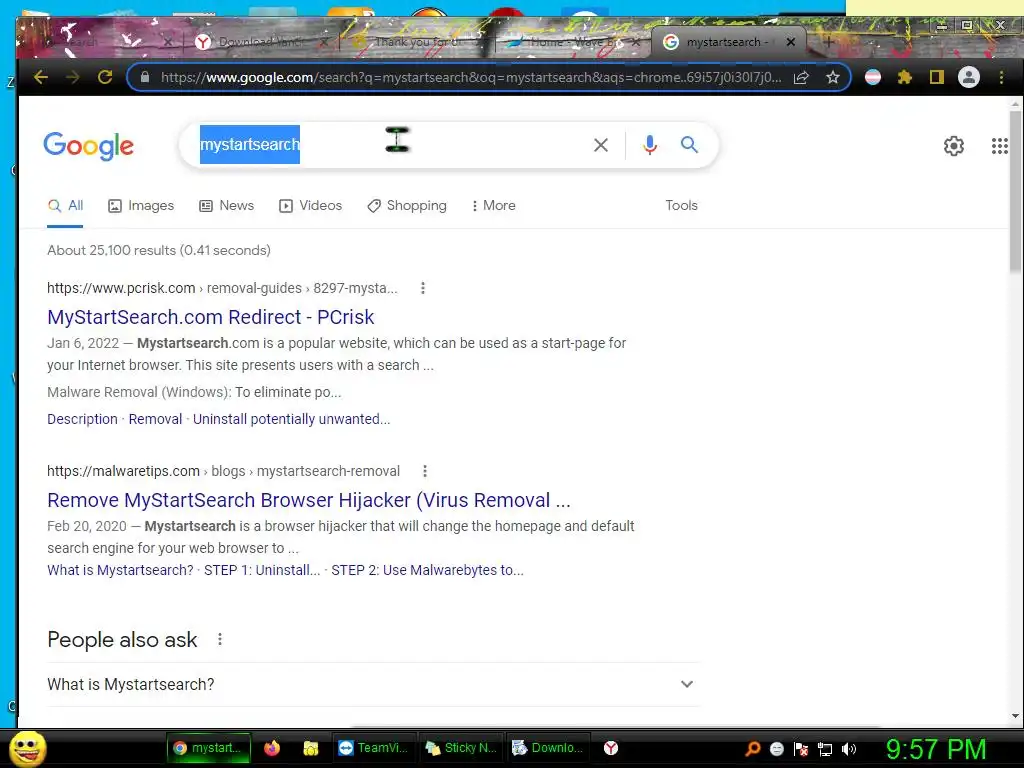Open Google quick settings gear
This screenshot has width=1024, height=768.
click(953, 146)
